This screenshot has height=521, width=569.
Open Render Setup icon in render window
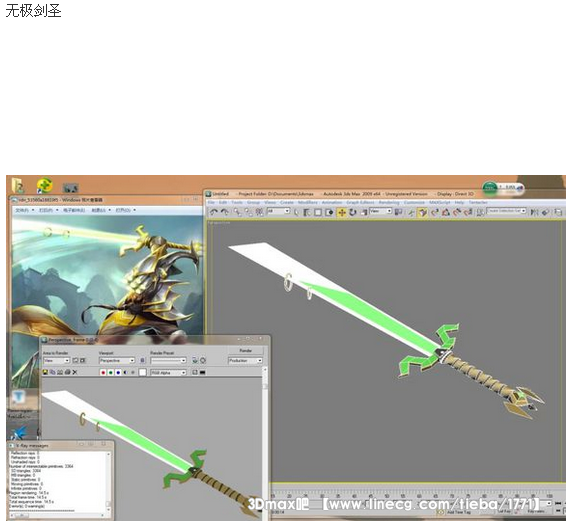[x=195, y=360]
